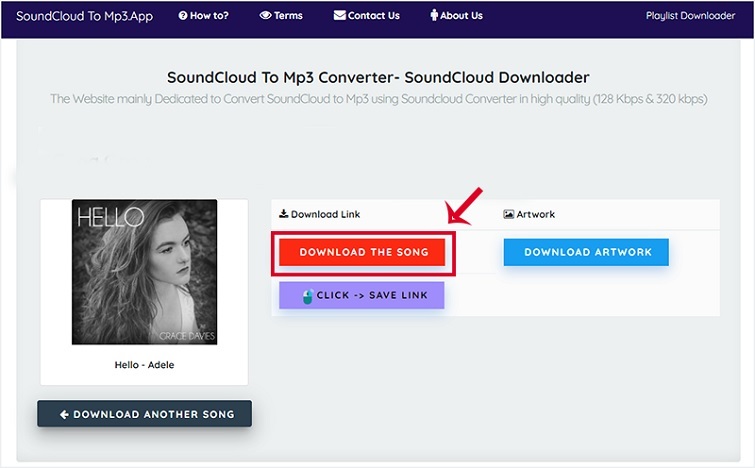Click the SoundCloud To Mp3.App site logo
The image size is (755, 468).
84,16
